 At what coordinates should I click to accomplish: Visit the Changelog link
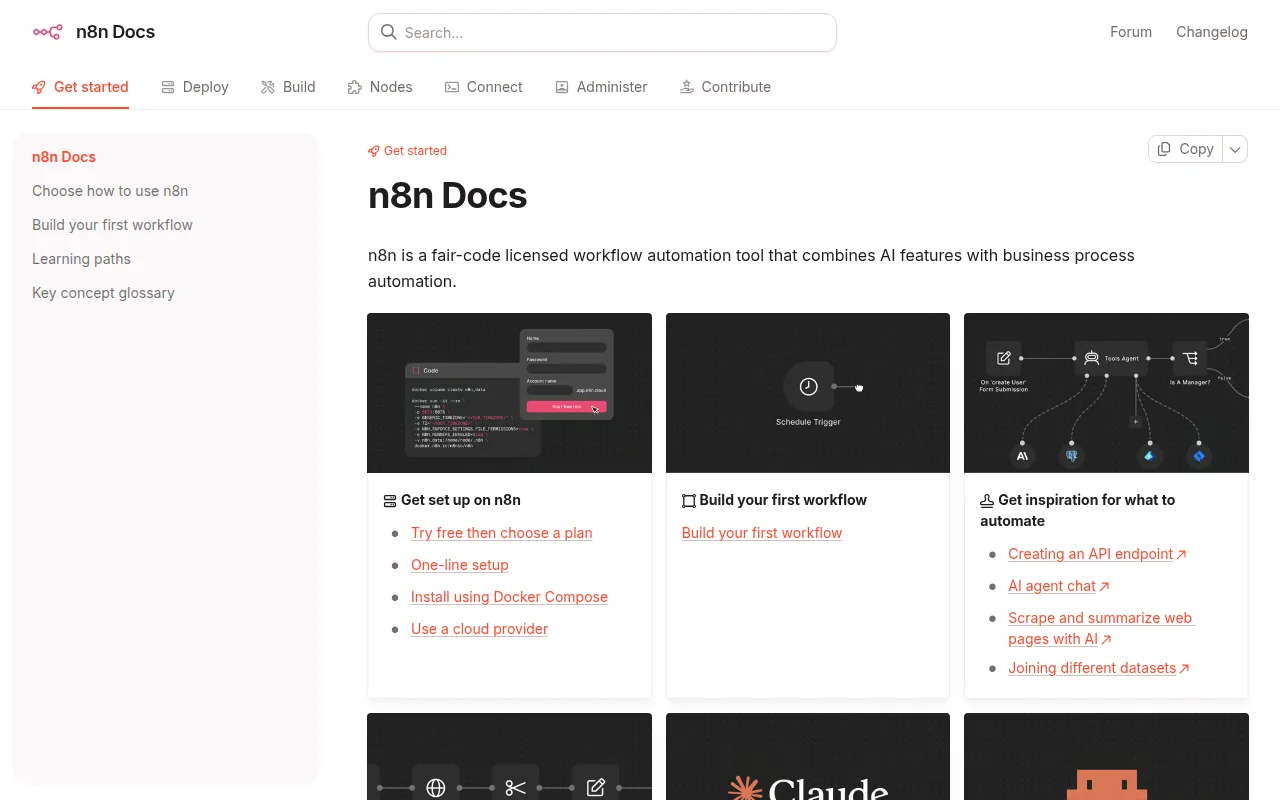coord(1212,32)
